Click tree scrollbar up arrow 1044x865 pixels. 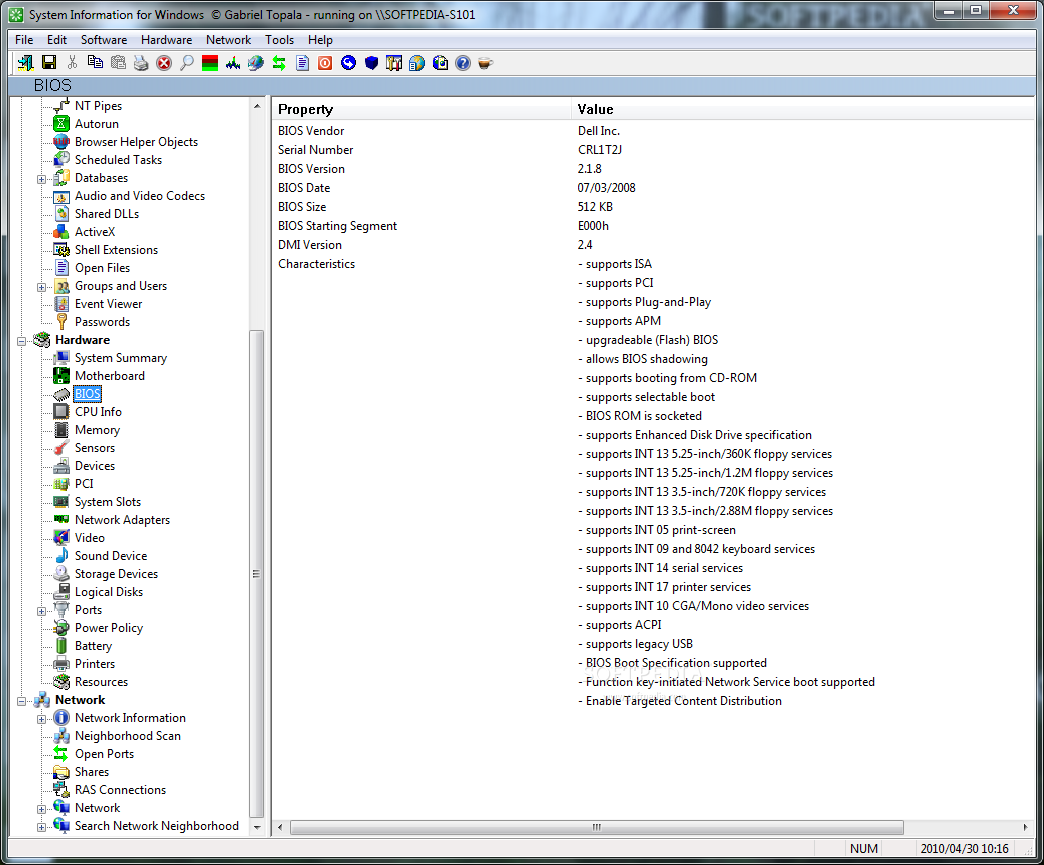(257, 106)
